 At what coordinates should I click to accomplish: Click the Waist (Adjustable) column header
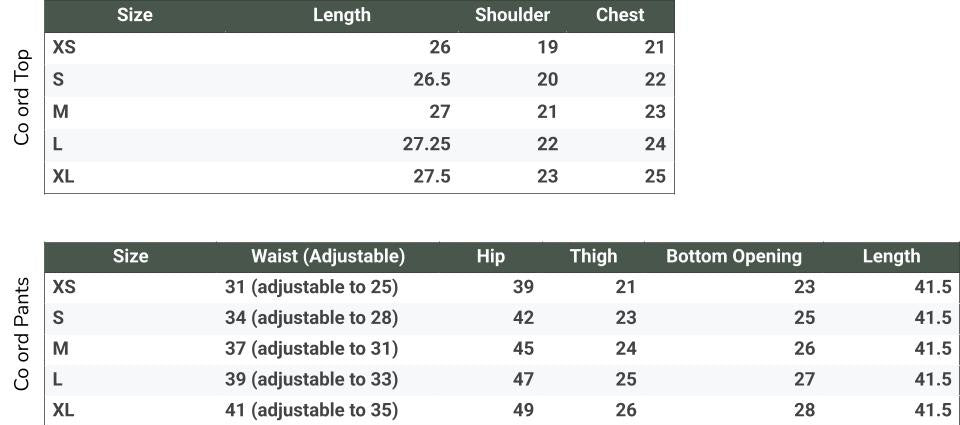click(328, 256)
